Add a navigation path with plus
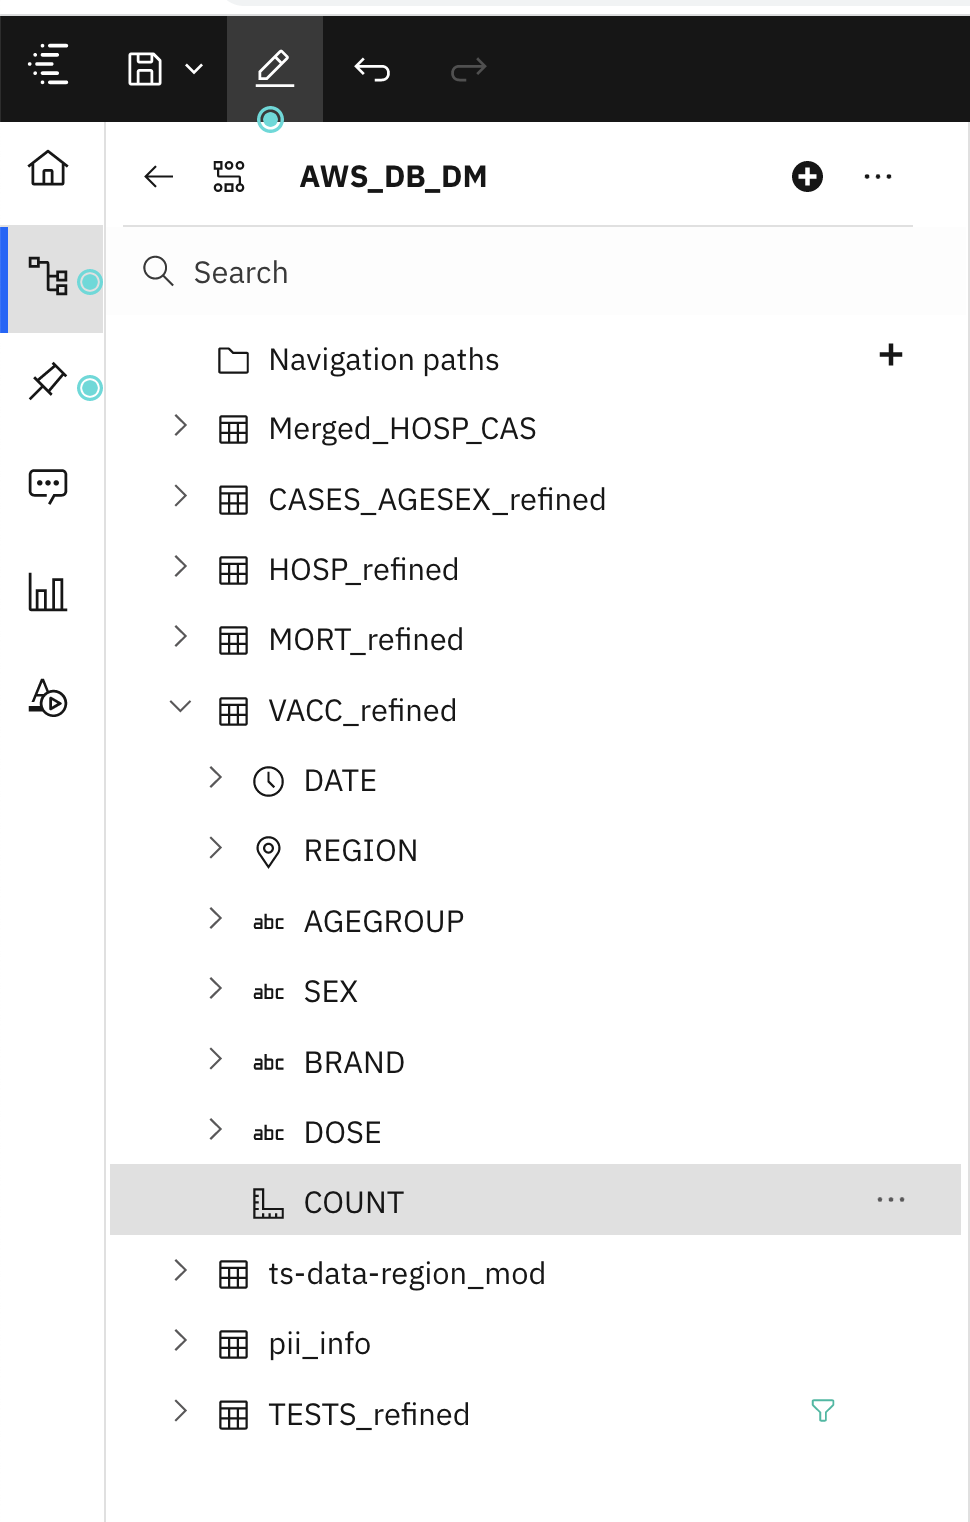The image size is (970, 1522). (891, 355)
